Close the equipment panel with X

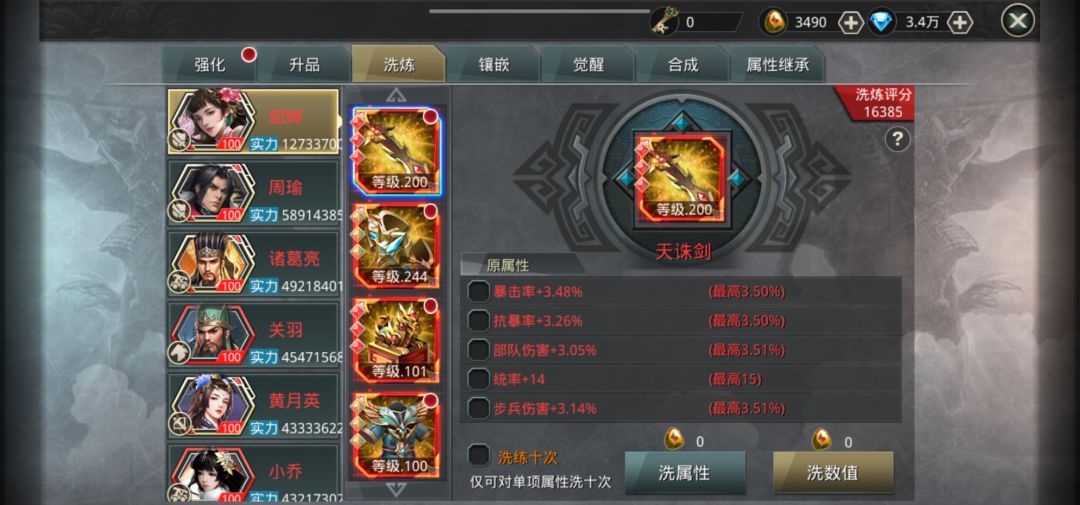coord(1017,21)
